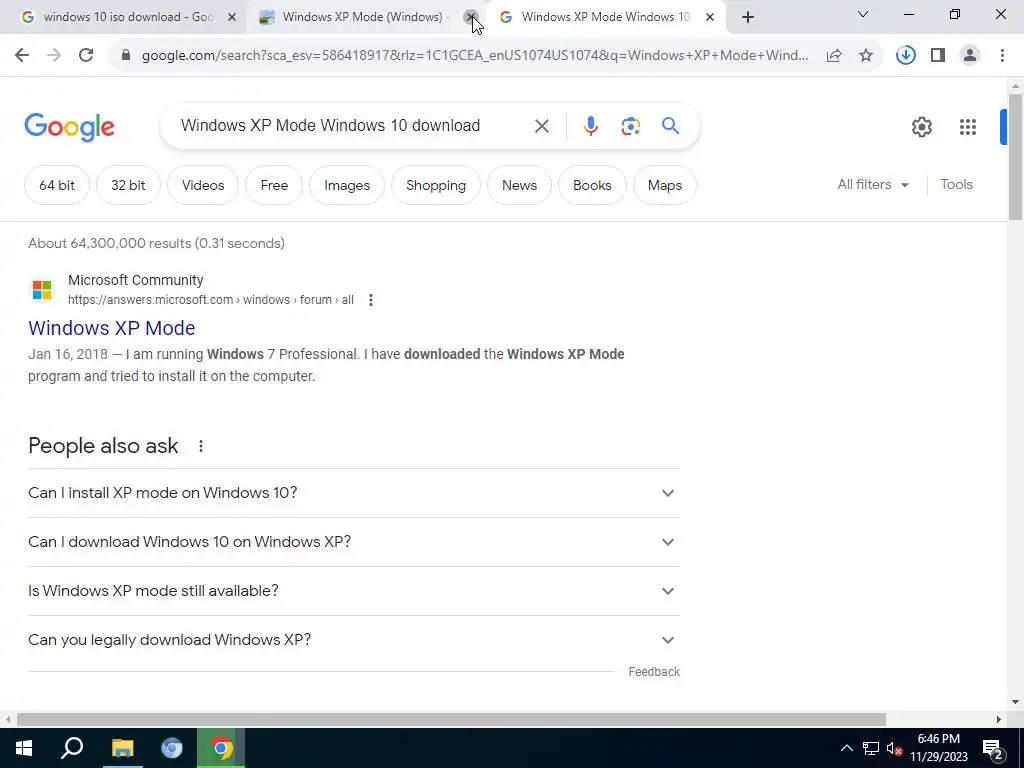Click the magnifier search button
This screenshot has height=768, width=1024.
(x=671, y=125)
